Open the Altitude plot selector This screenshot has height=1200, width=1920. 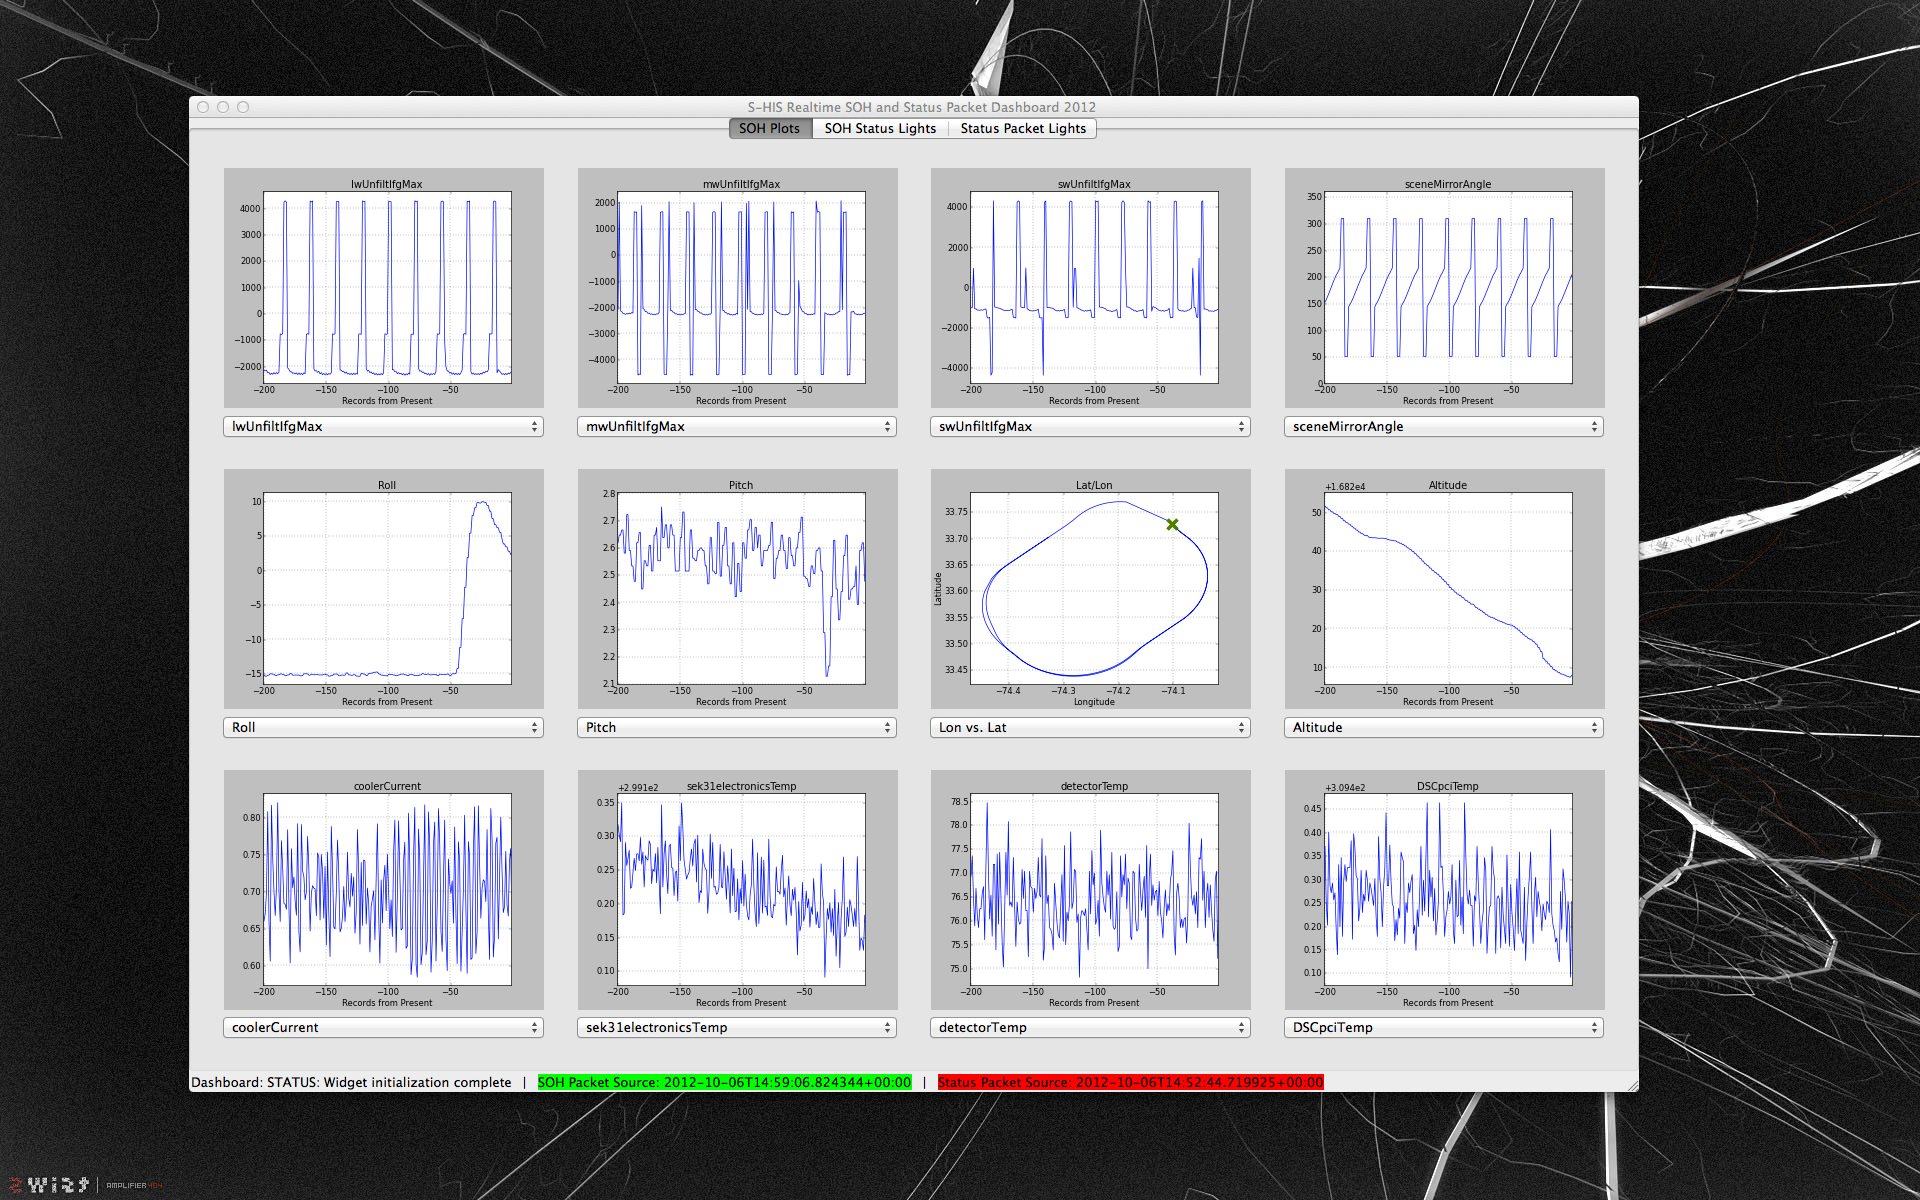pos(1443,727)
